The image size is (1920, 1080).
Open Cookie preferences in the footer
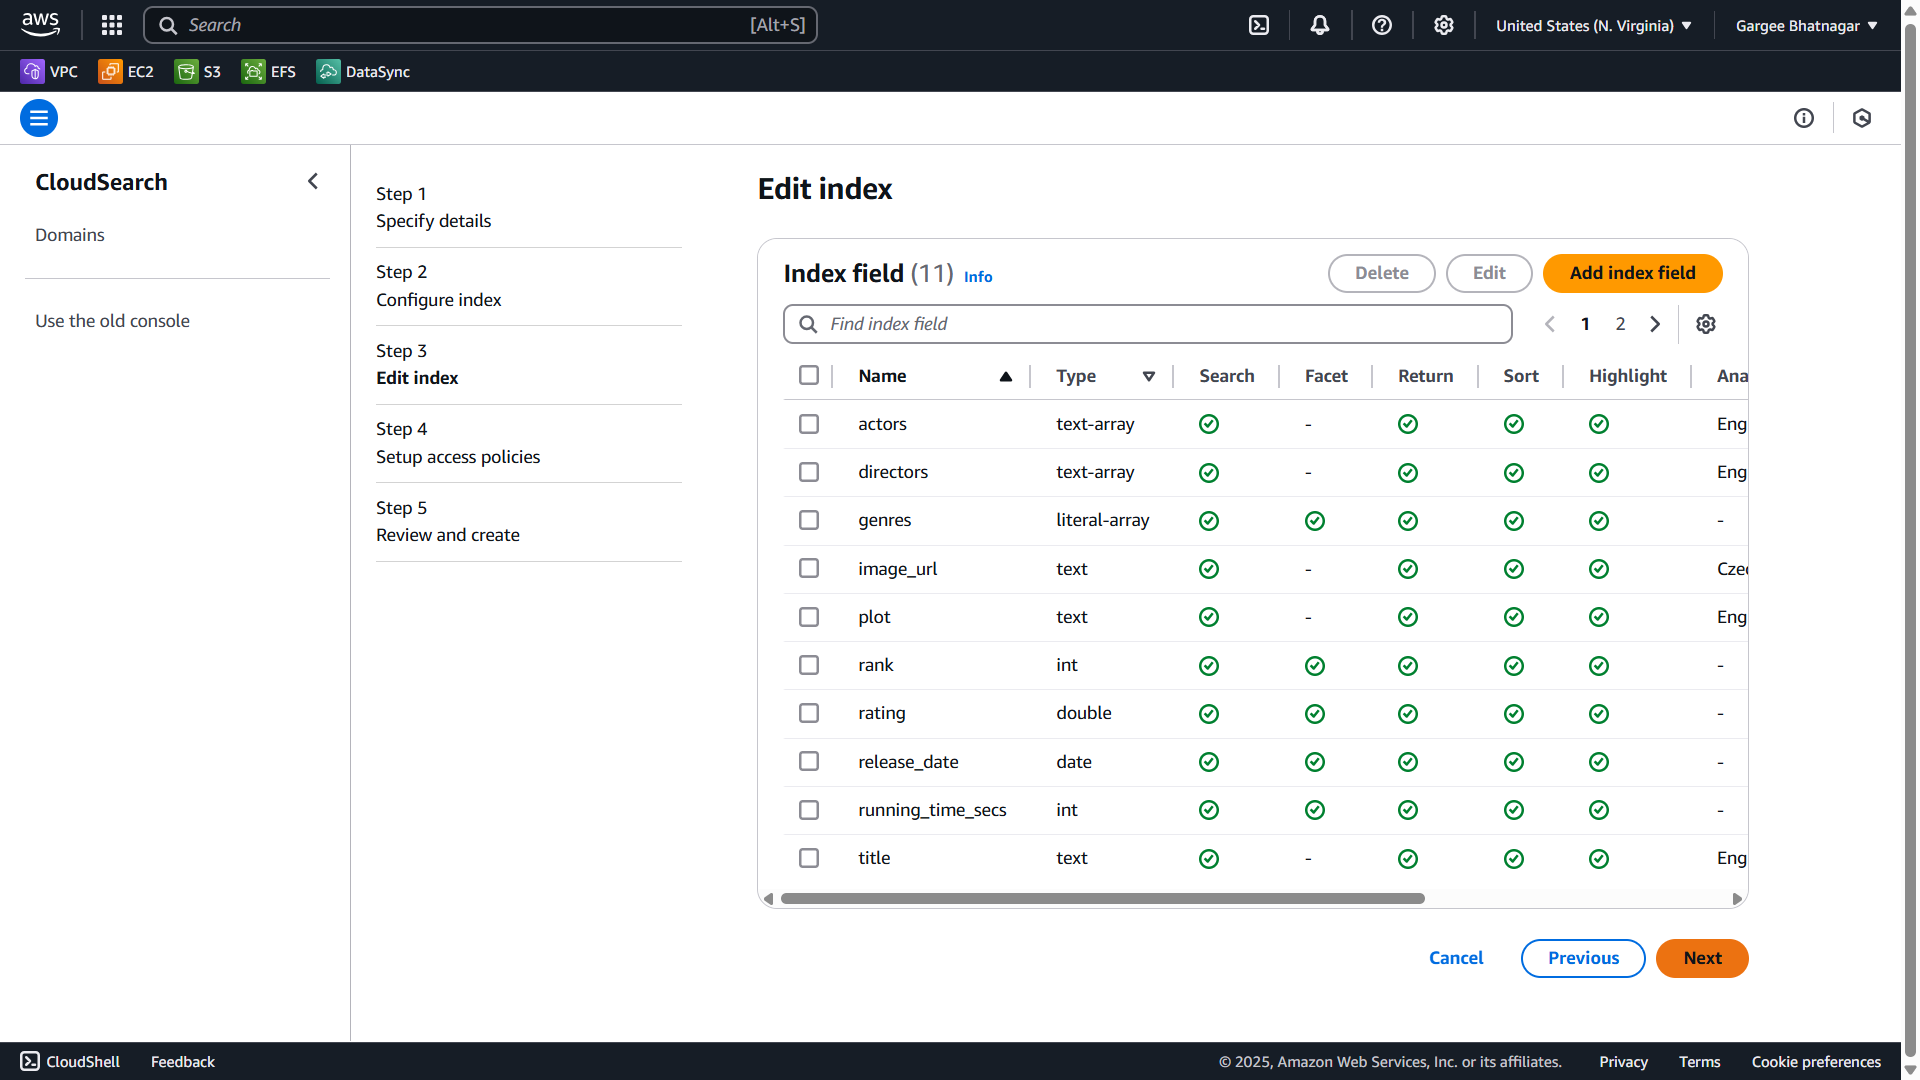tap(1816, 1061)
